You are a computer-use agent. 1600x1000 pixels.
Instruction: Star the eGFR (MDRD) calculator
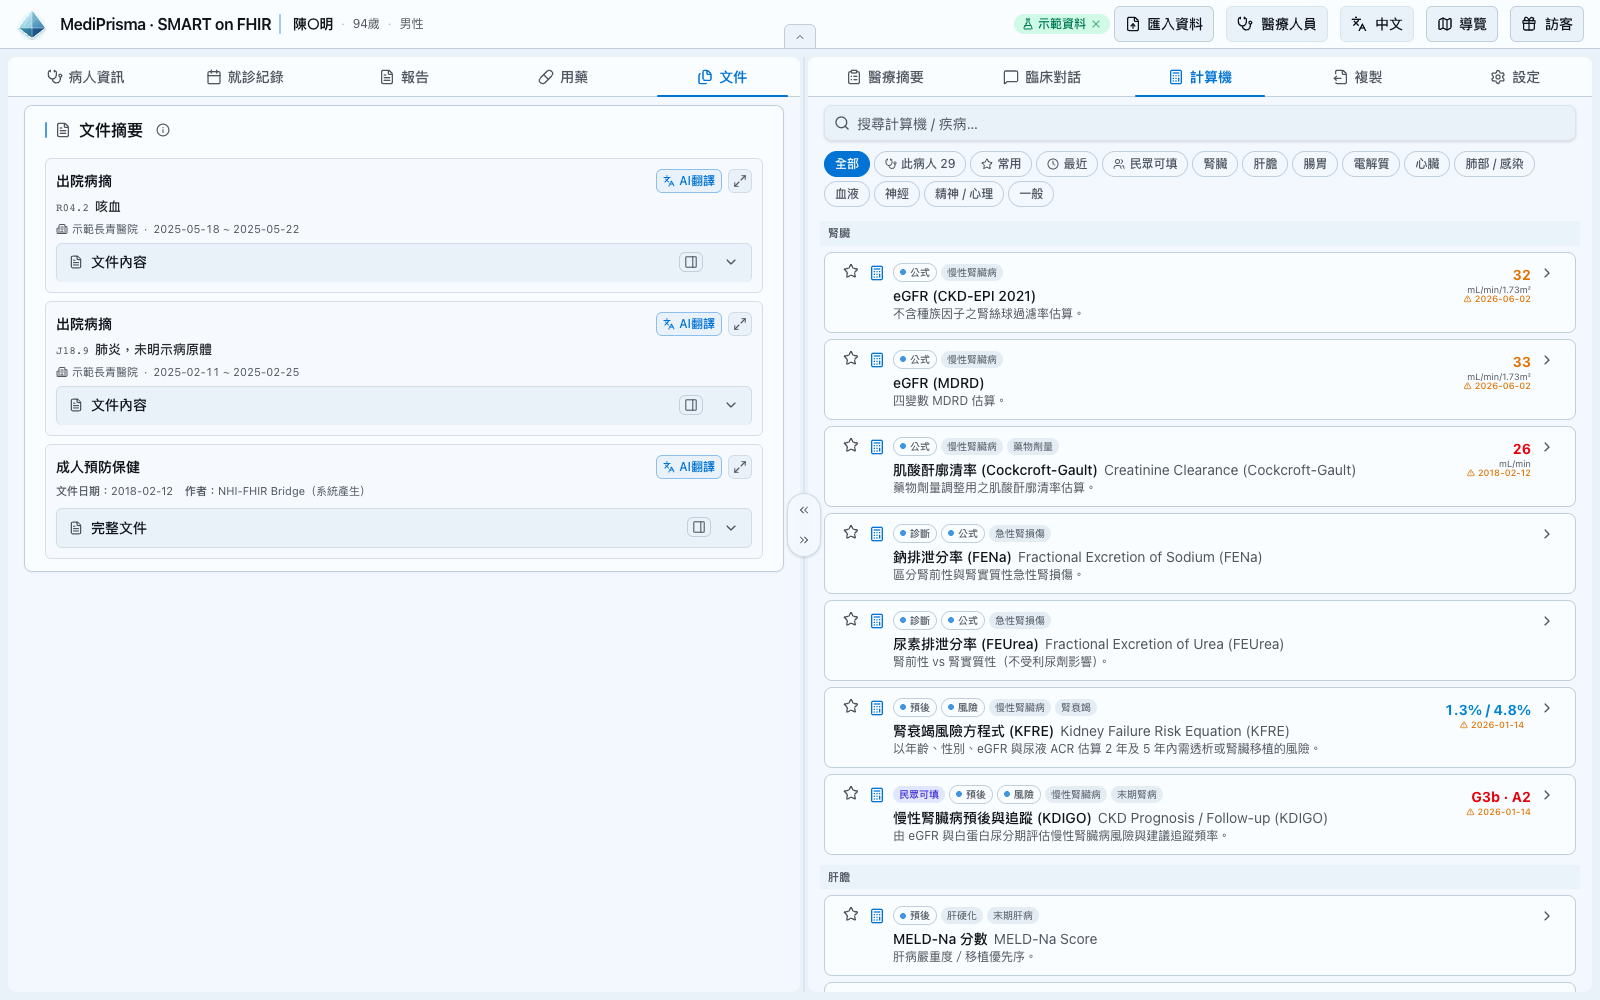851,358
